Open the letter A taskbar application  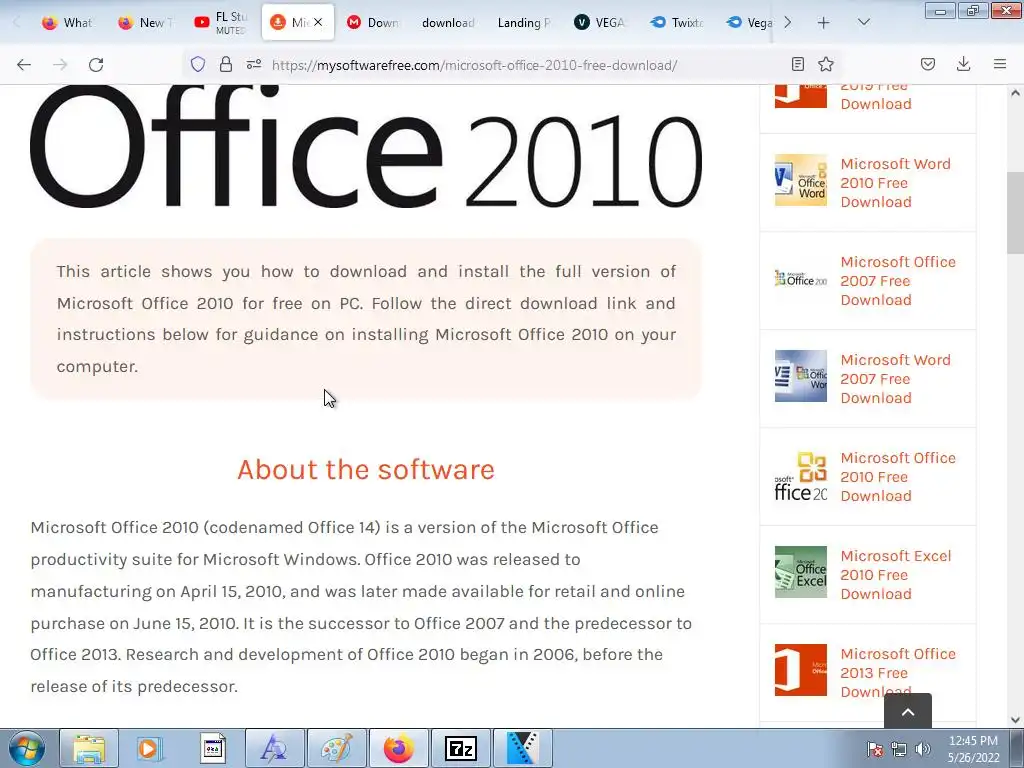coord(275,748)
